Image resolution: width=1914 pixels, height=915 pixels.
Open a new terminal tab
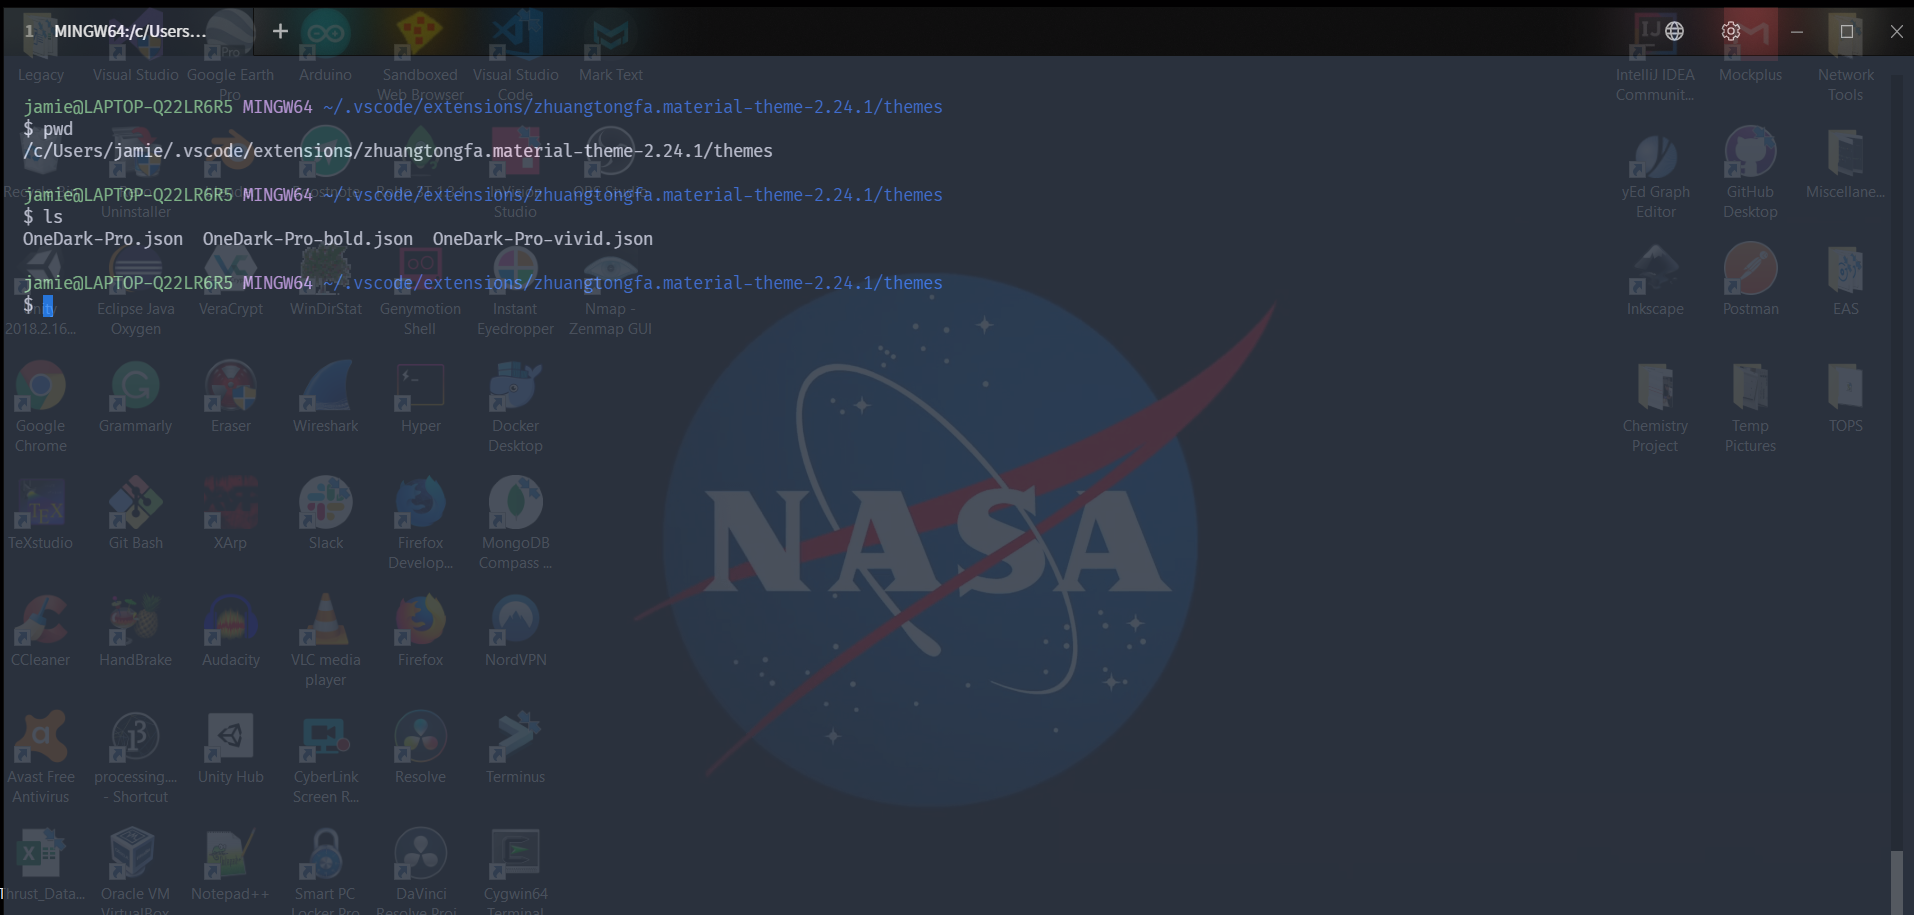(x=279, y=31)
